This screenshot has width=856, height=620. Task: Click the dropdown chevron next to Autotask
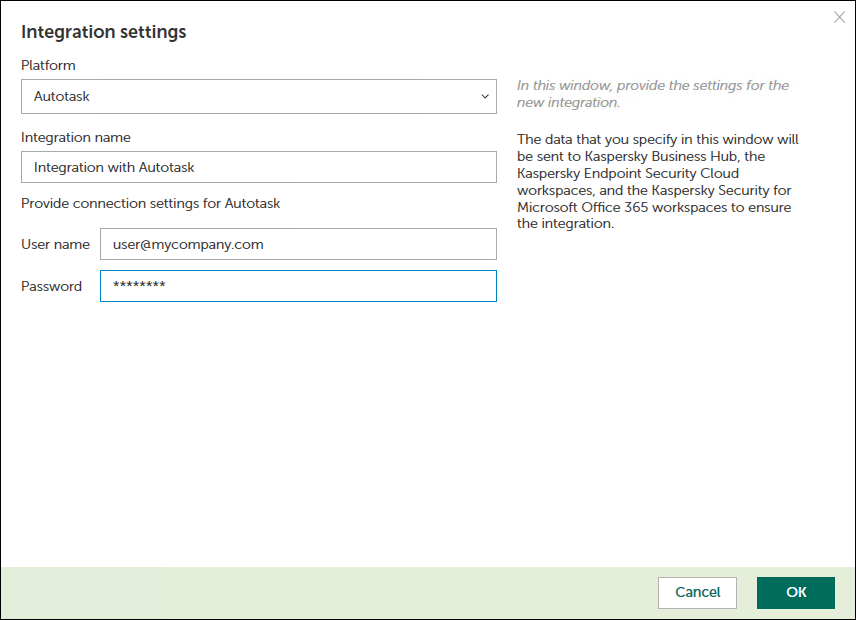coord(484,96)
